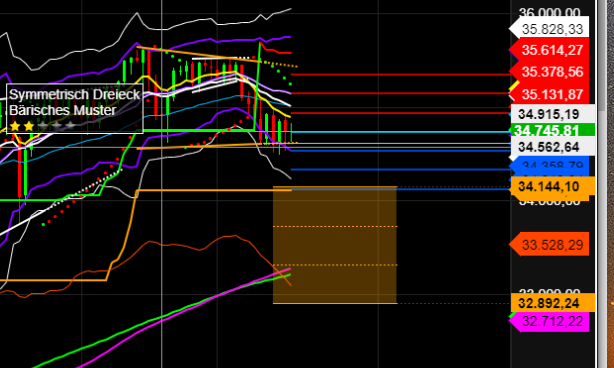Select the orange-red 33.528,29 price marker

click(x=549, y=245)
